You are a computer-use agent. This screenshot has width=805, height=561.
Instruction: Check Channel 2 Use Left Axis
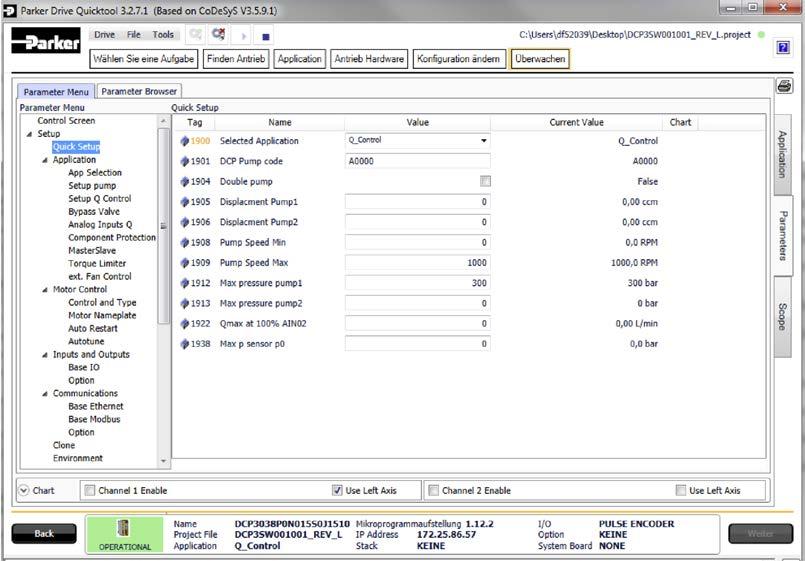(x=681, y=490)
